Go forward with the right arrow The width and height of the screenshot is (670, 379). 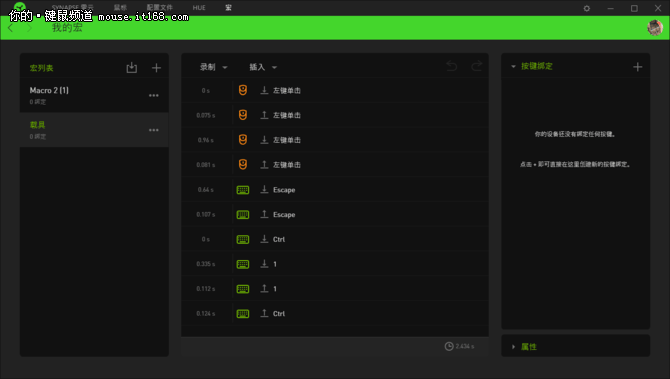(x=29, y=28)
